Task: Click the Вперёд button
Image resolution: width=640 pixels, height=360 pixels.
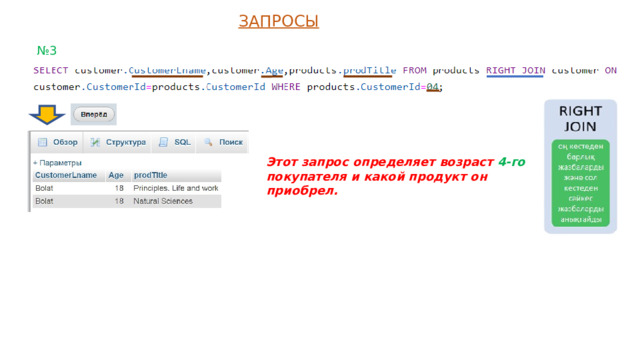Action: coord(93,114)
